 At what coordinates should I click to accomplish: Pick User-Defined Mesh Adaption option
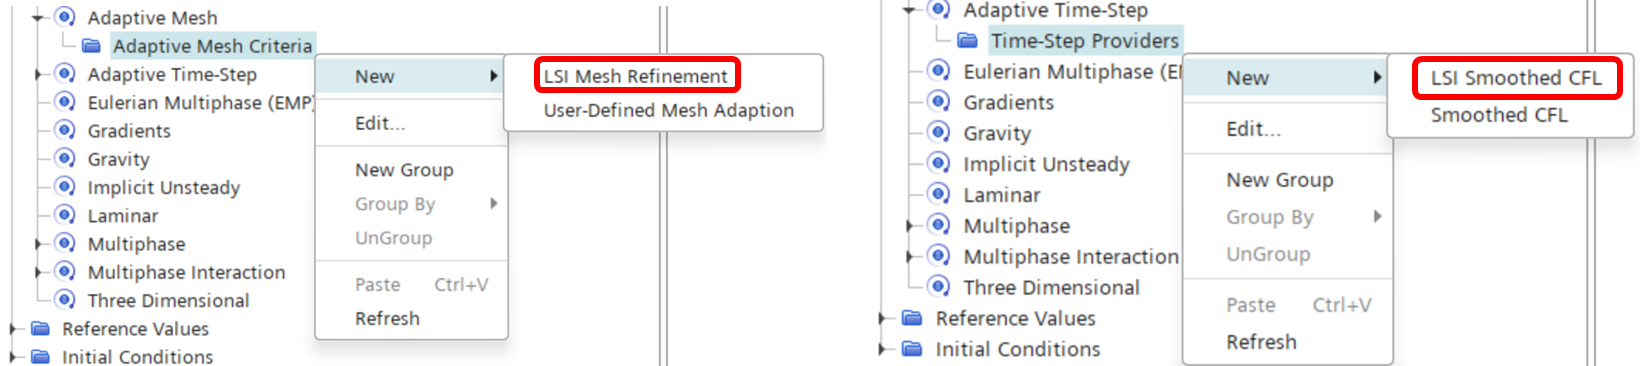pos(668,110)
